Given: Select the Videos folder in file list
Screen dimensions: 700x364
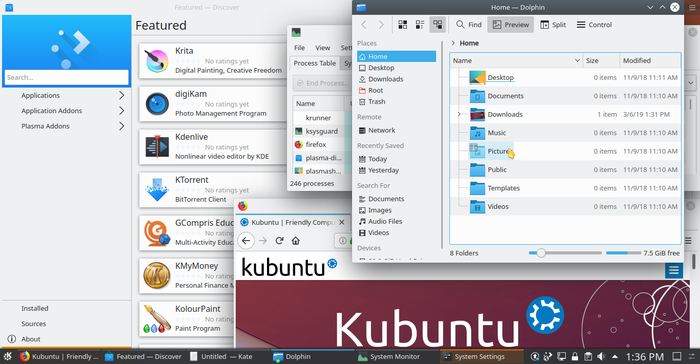Looking at the screenshot, I should point(498,206).
